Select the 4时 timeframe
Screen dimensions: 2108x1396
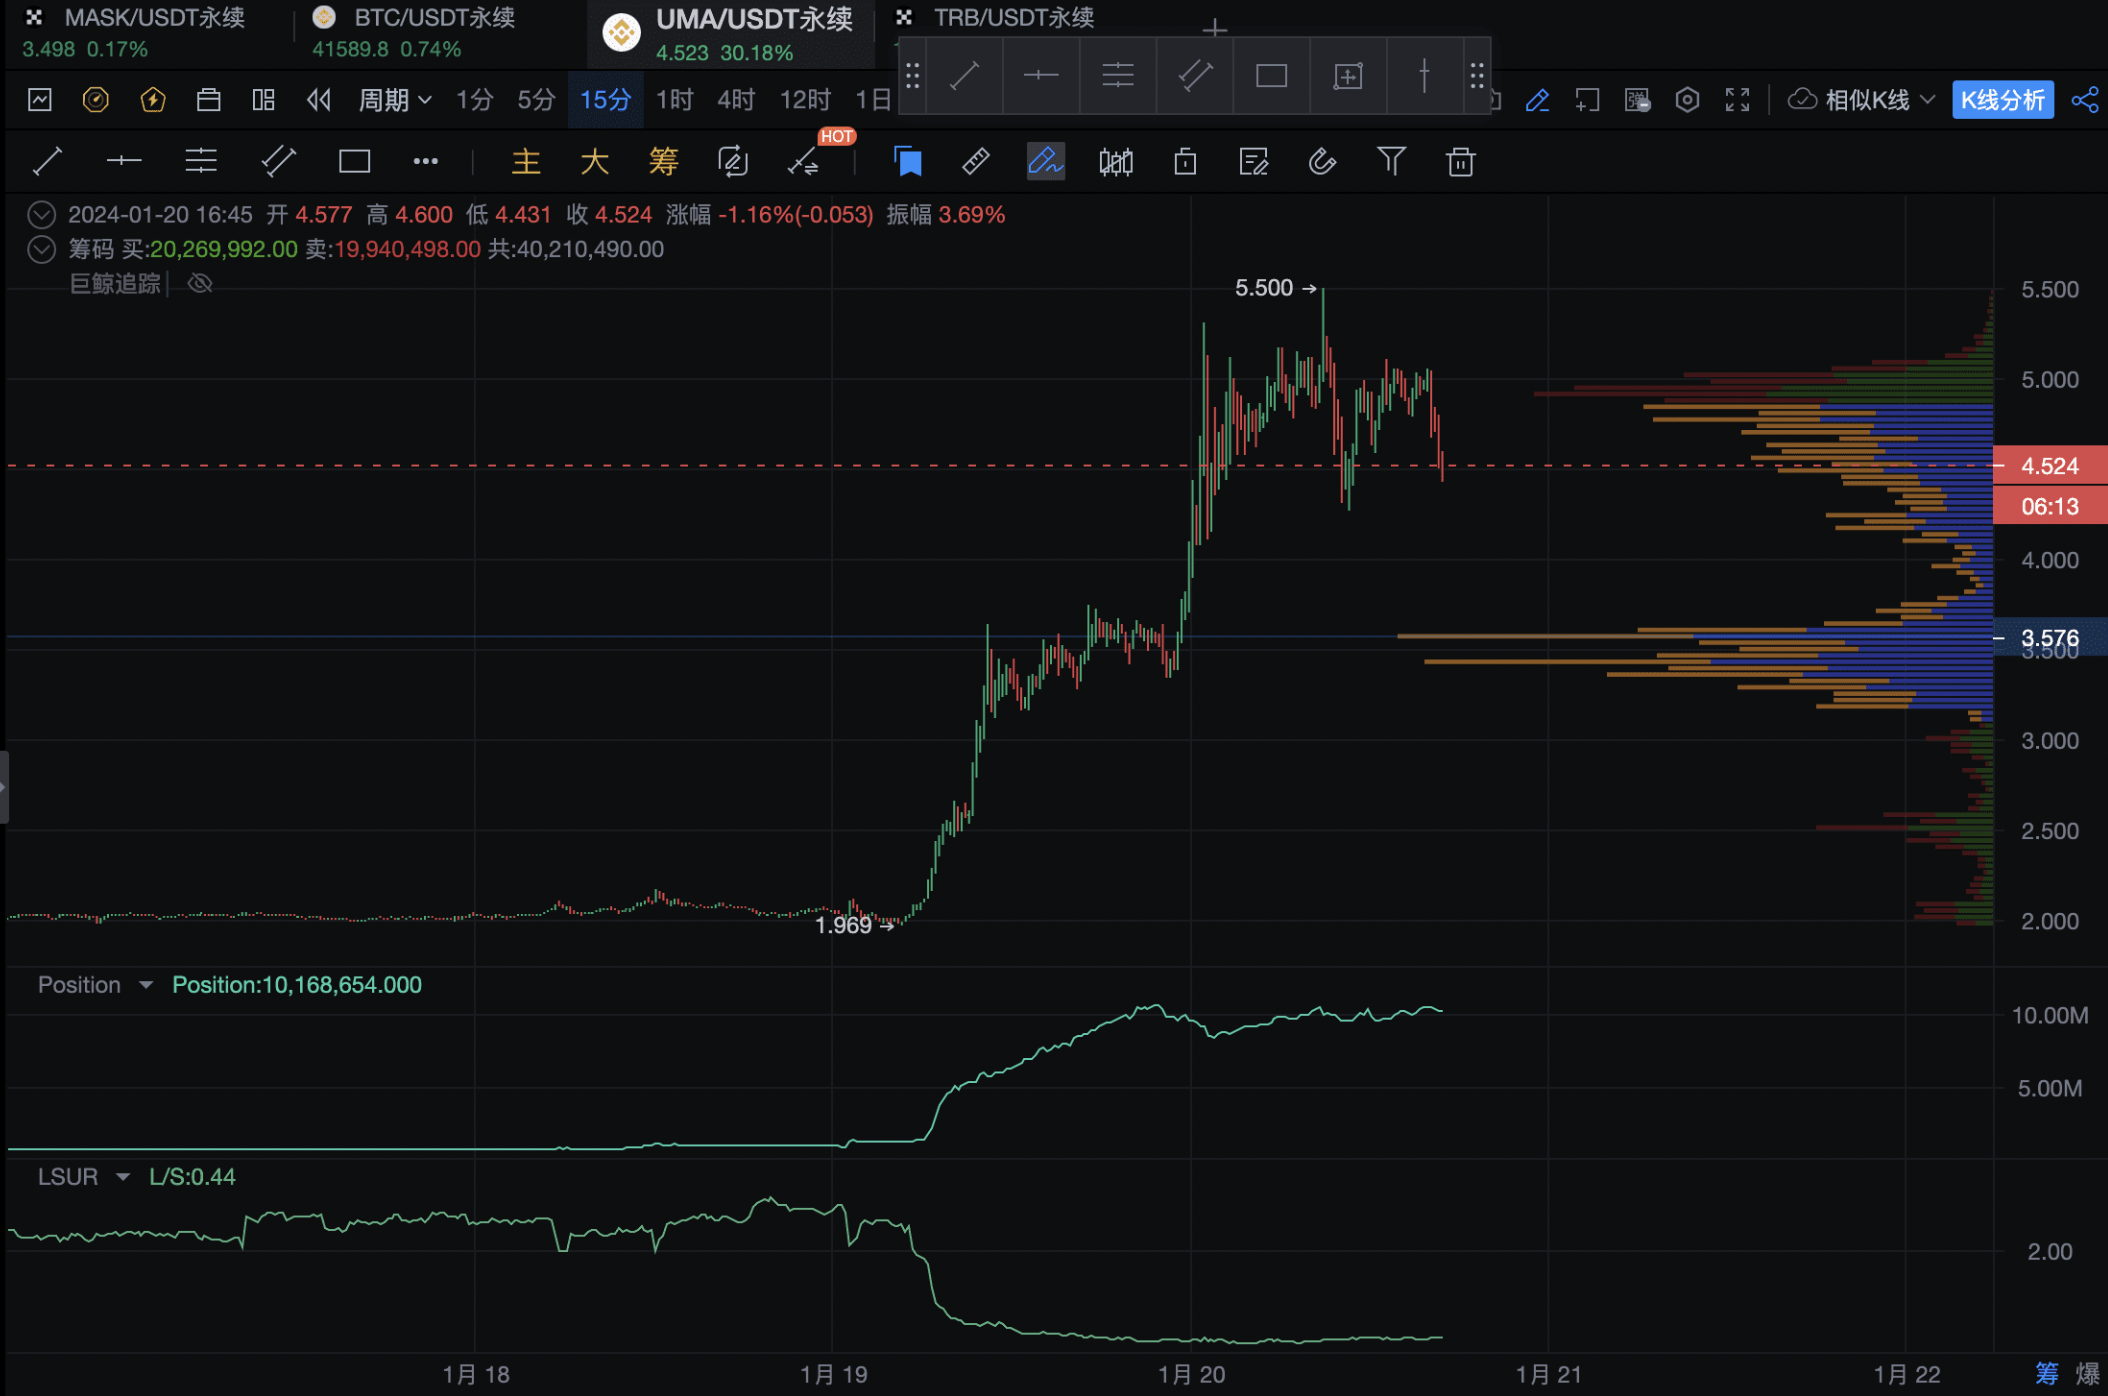pyautogui.click(x=736, y=100)
